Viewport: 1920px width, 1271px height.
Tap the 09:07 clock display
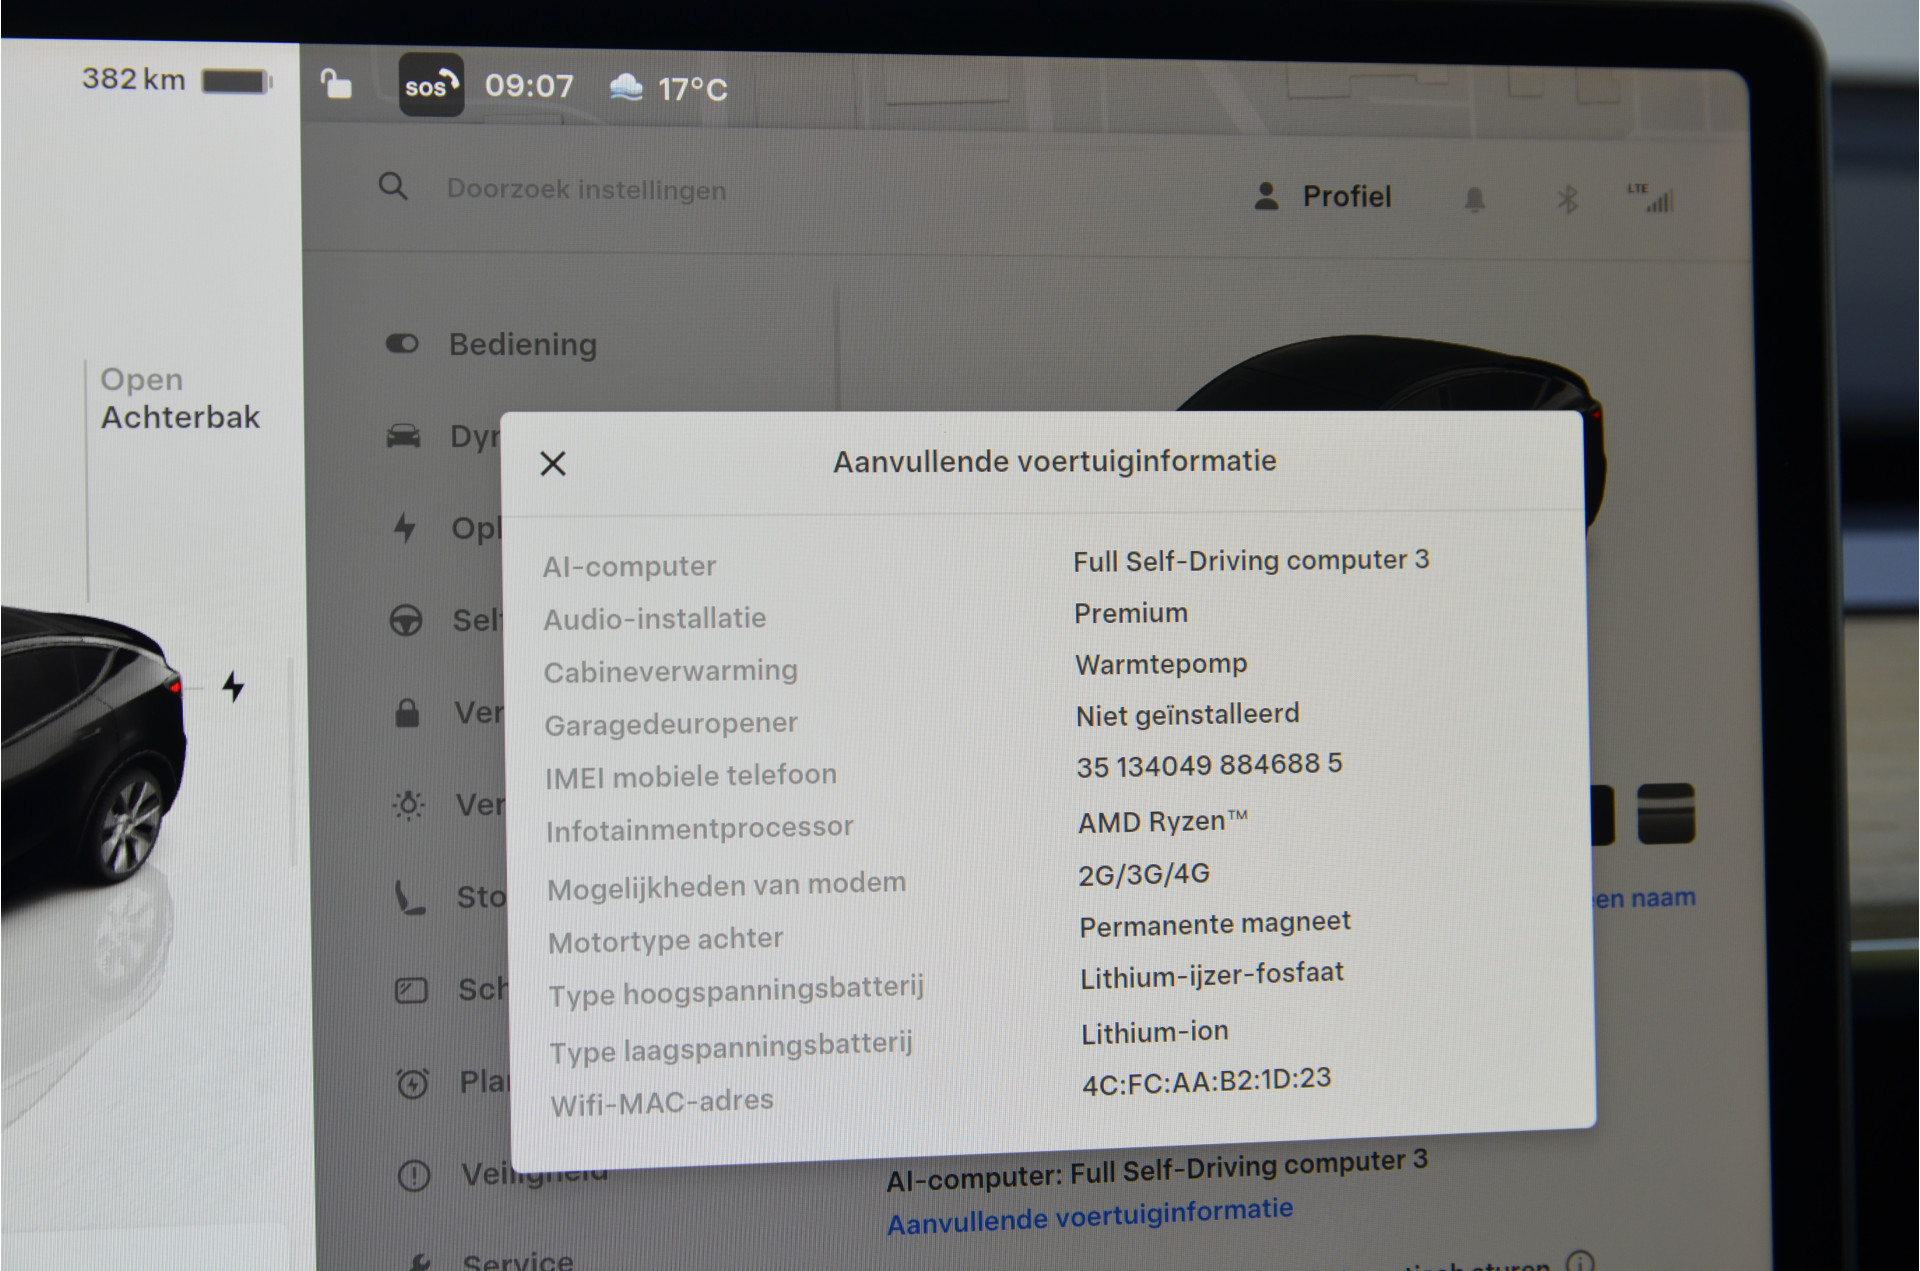tap(529, 86)
